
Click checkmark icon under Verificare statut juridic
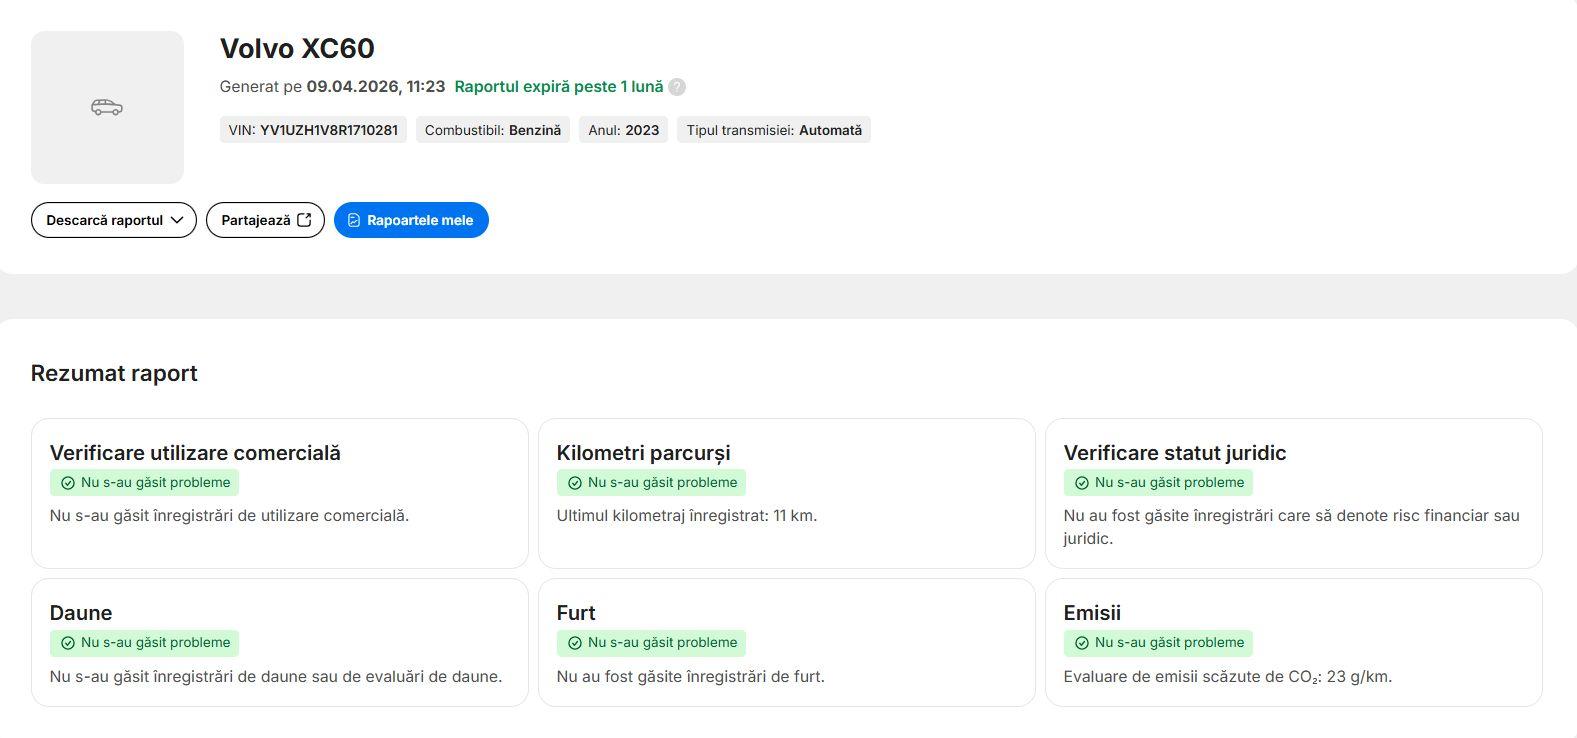(x=1082, y=483)
